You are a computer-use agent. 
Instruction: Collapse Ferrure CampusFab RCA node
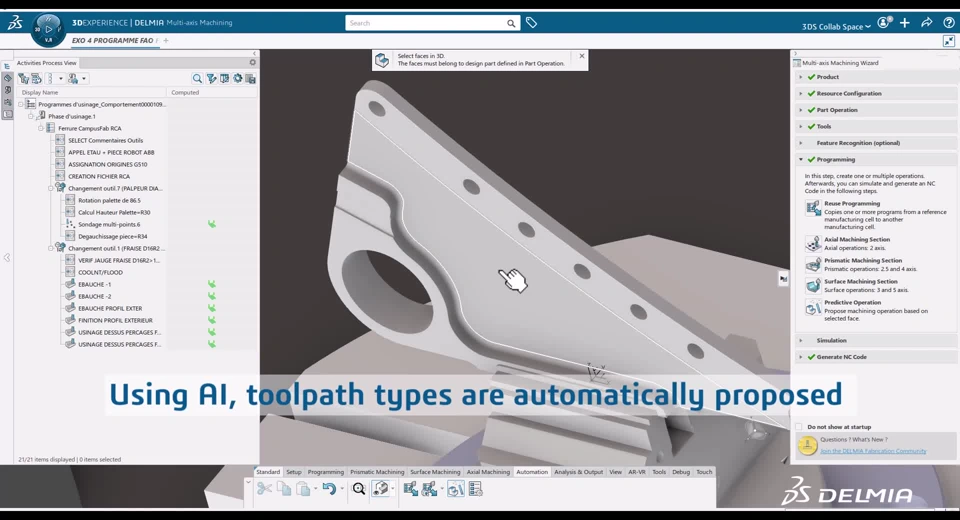(40, 129)
